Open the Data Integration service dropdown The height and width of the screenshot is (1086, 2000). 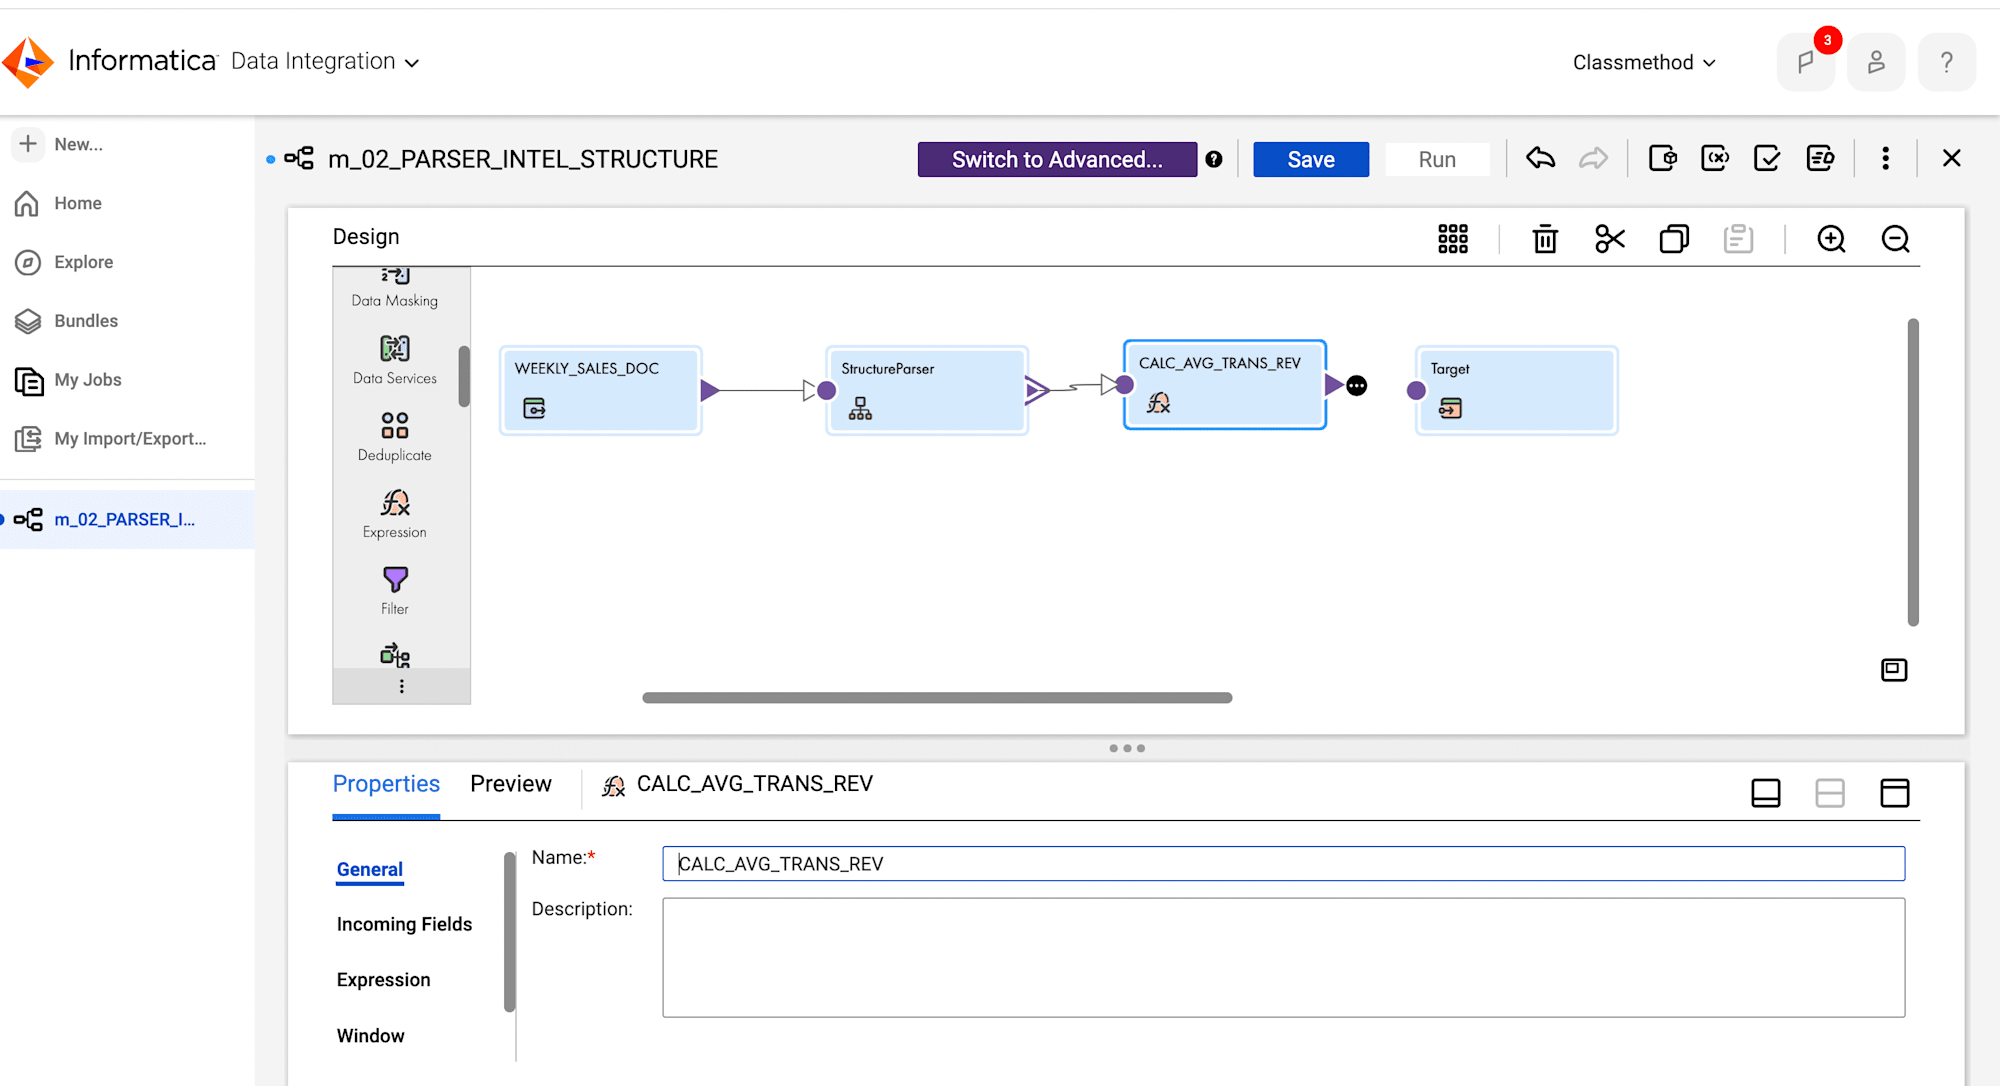(324, 62)
